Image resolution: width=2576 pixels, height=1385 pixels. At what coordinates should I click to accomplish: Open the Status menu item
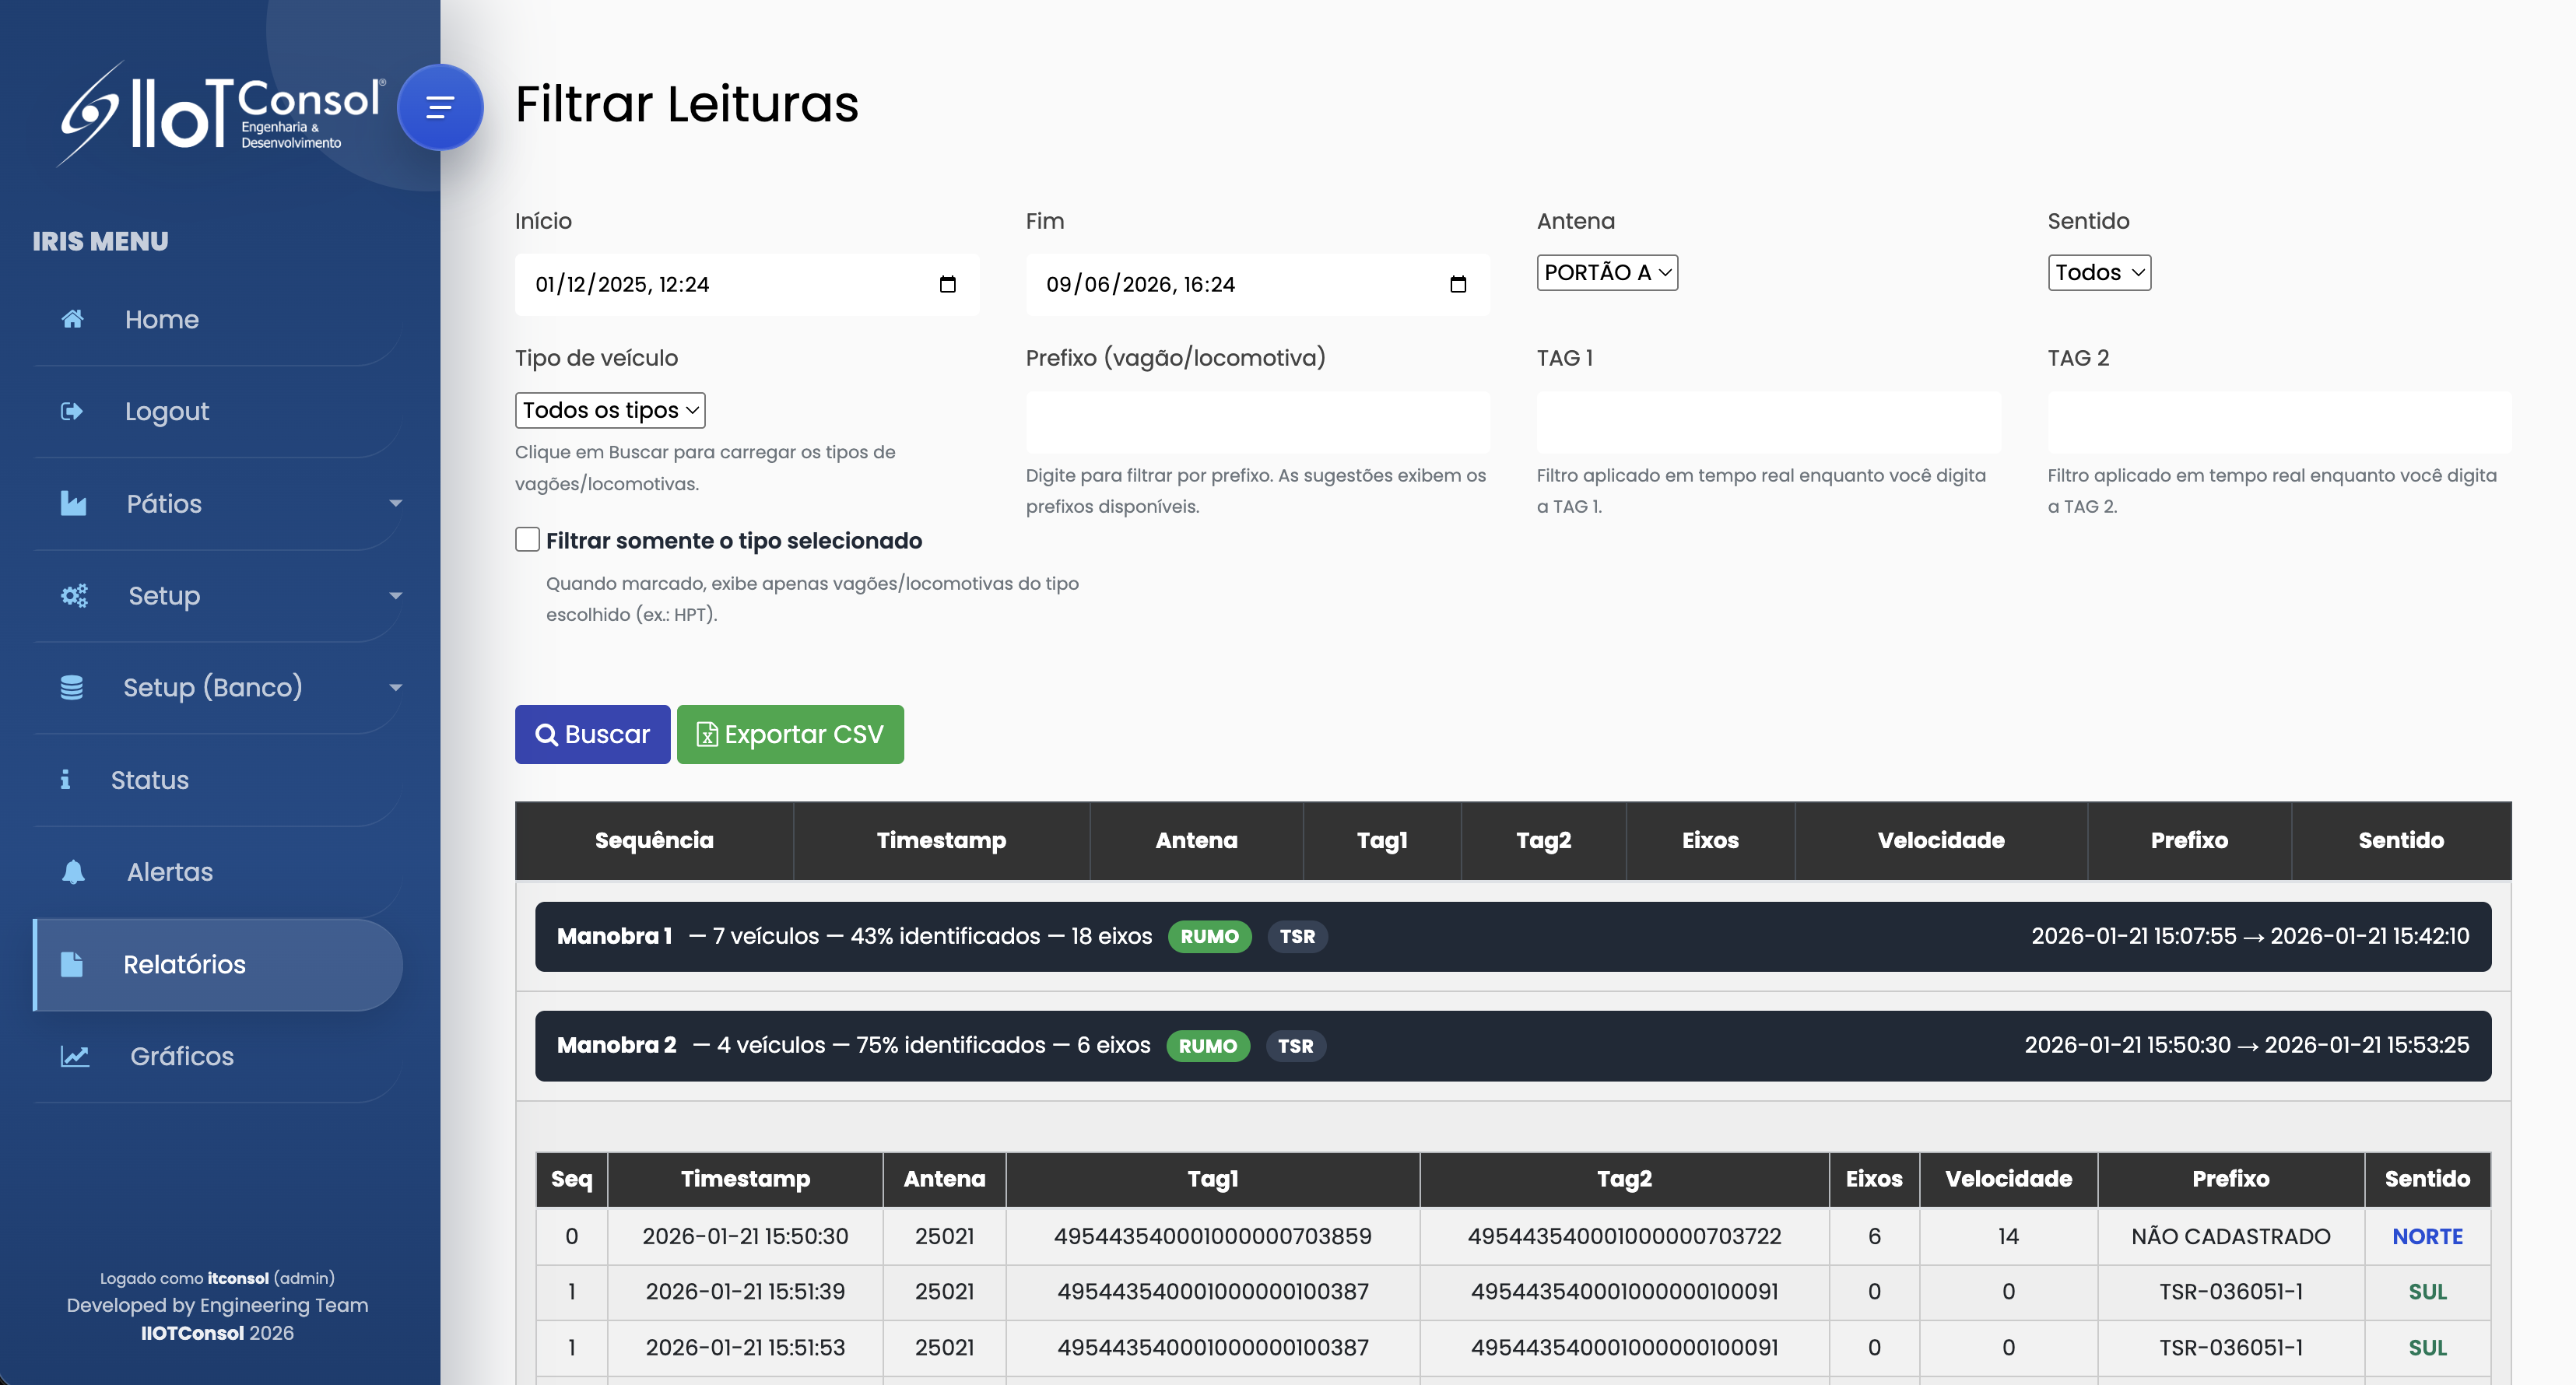pyautogui.click(x=218, y=779)
